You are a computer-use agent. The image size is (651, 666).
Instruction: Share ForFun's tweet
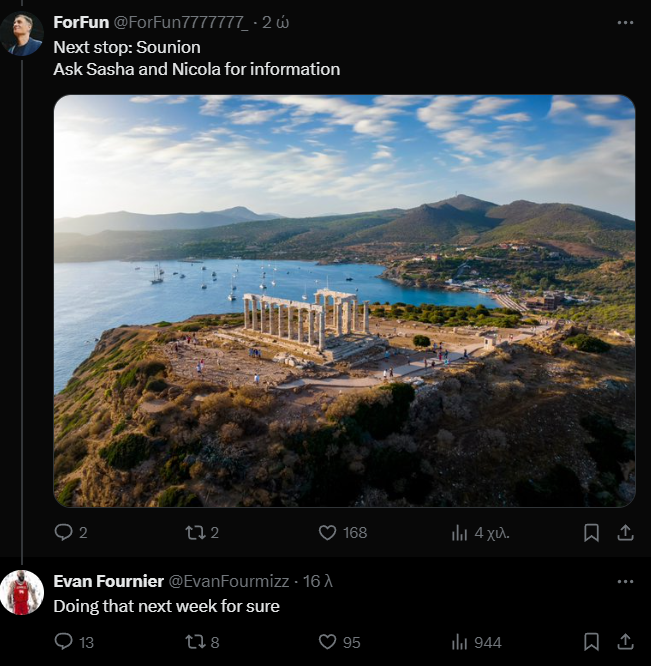point(625,533)
